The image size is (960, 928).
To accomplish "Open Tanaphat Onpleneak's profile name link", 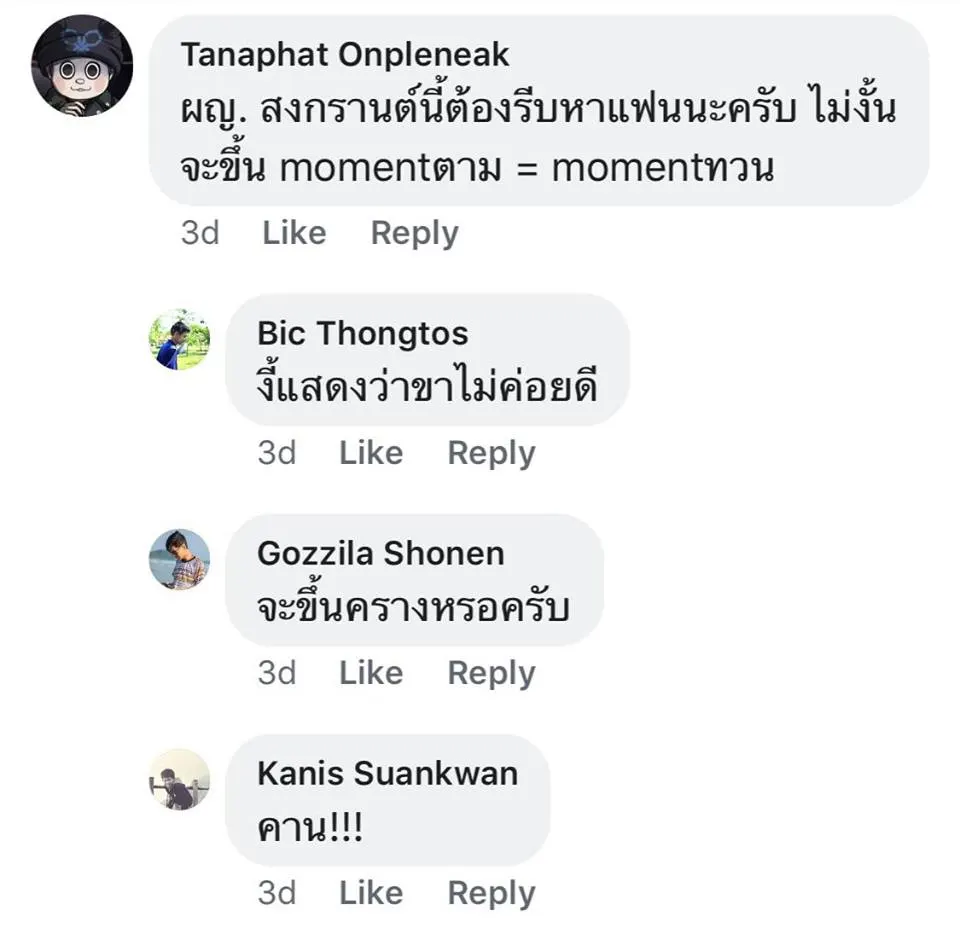I will [x=344, y=54].
